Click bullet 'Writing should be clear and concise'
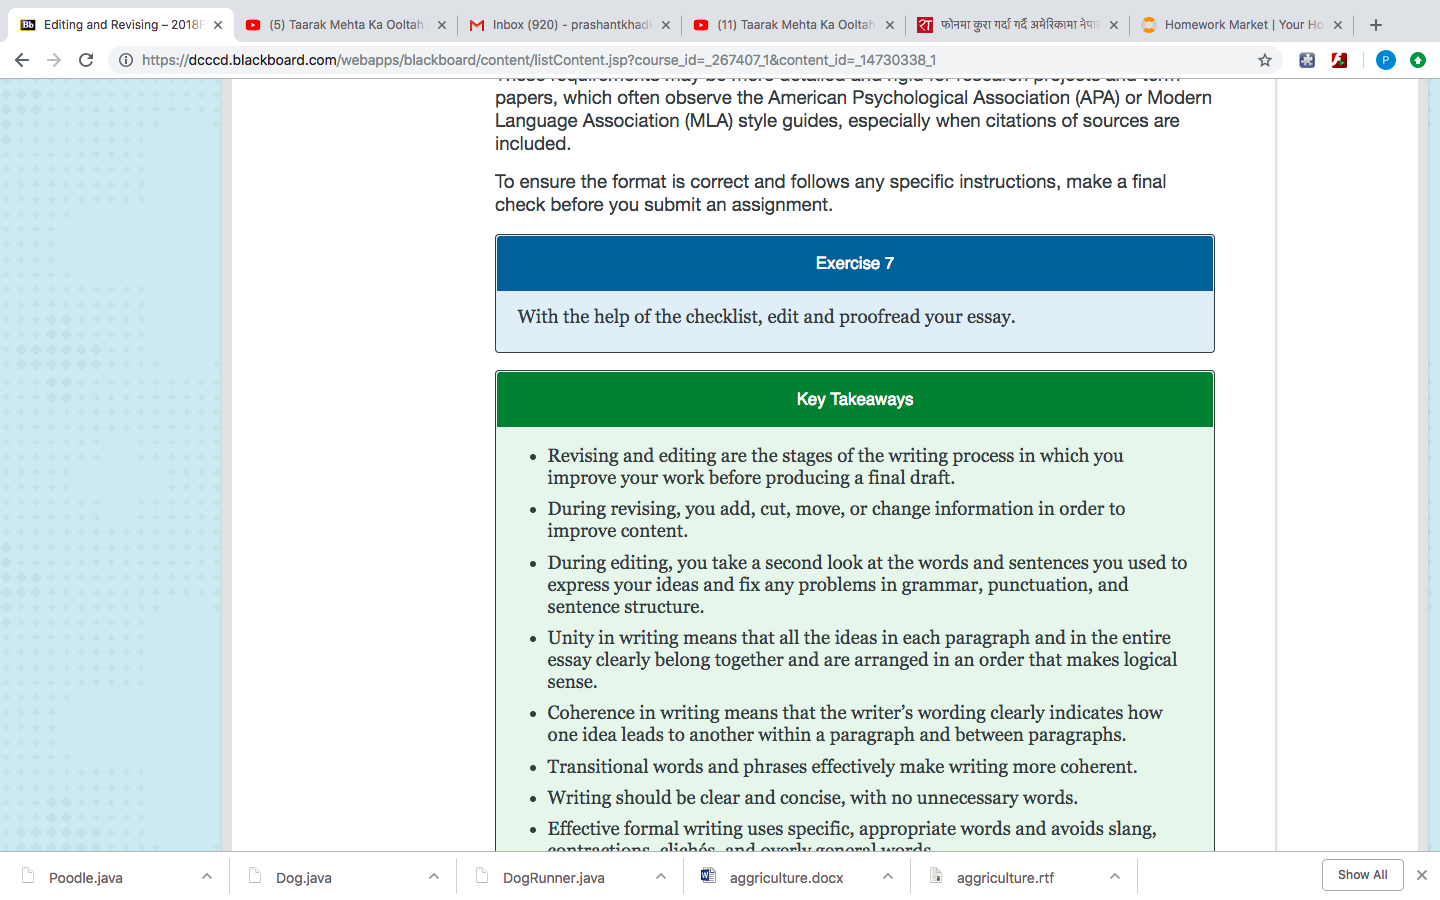 click(x=812, y=798)
